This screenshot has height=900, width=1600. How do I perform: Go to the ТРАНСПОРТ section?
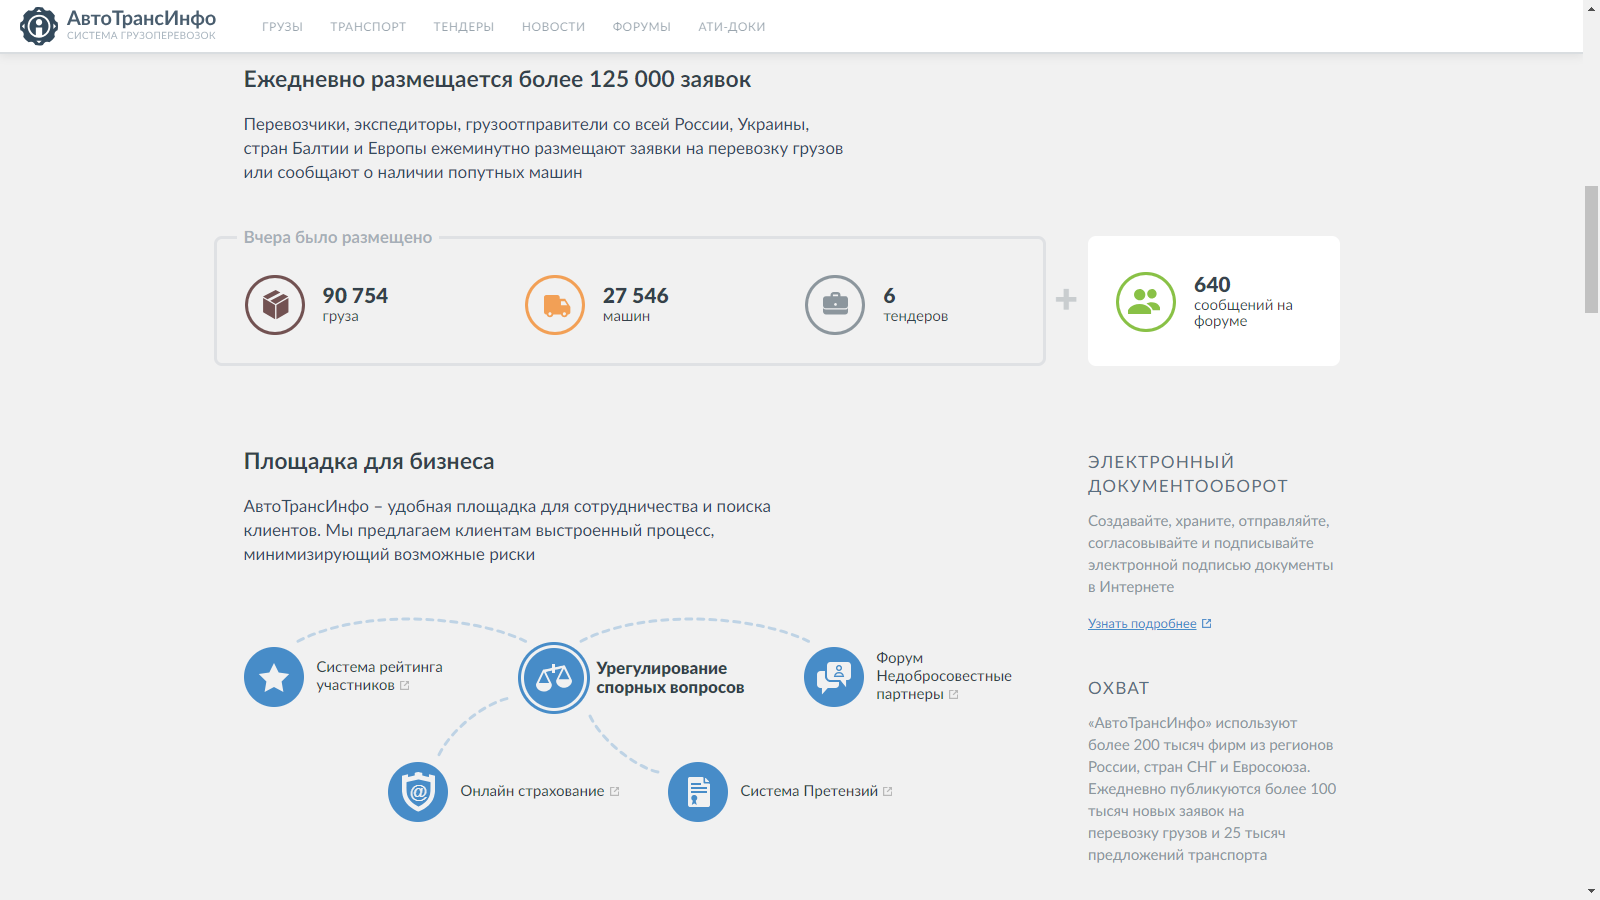pos(368,27)
